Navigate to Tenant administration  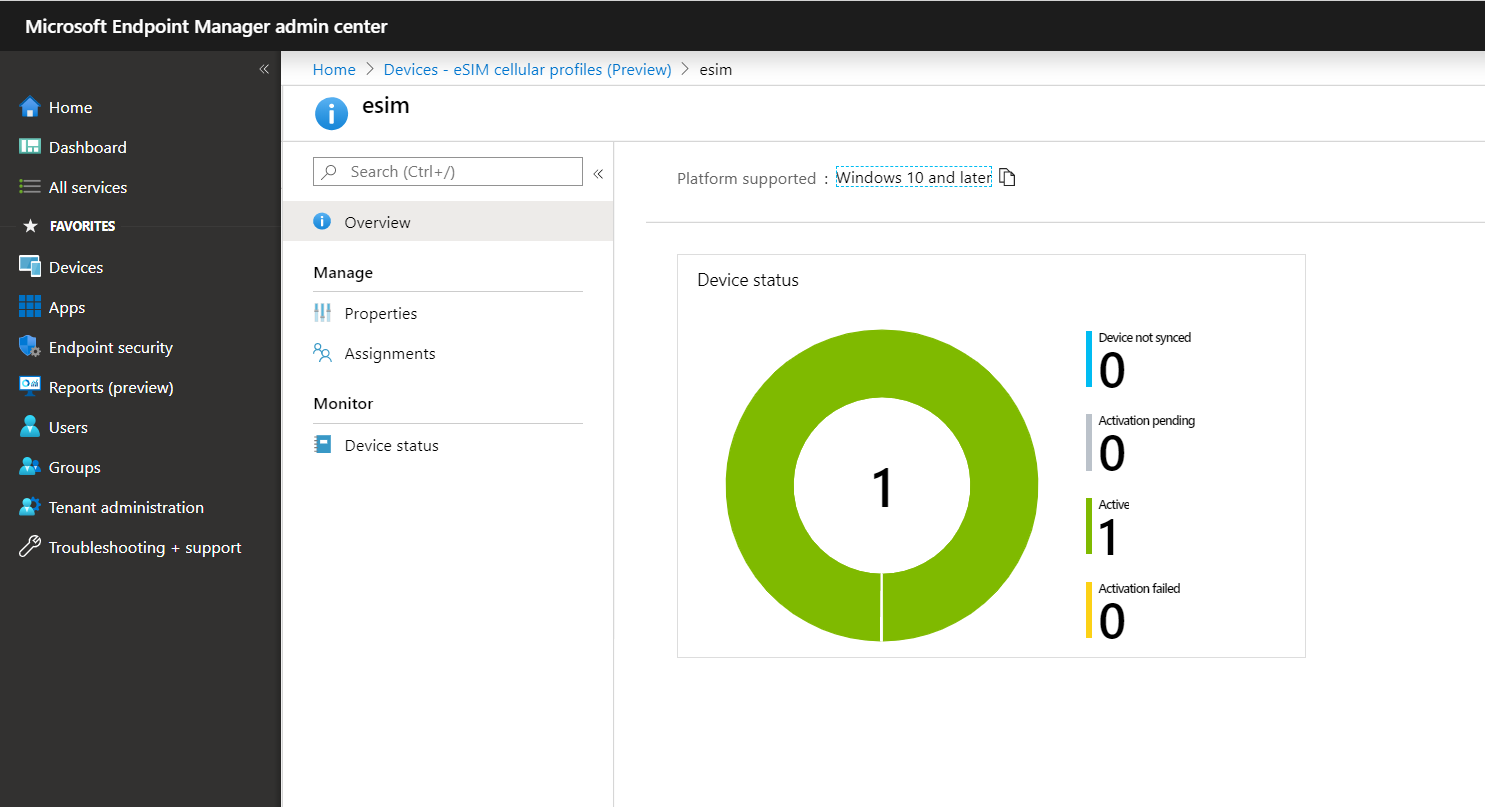tap(125, 507)
